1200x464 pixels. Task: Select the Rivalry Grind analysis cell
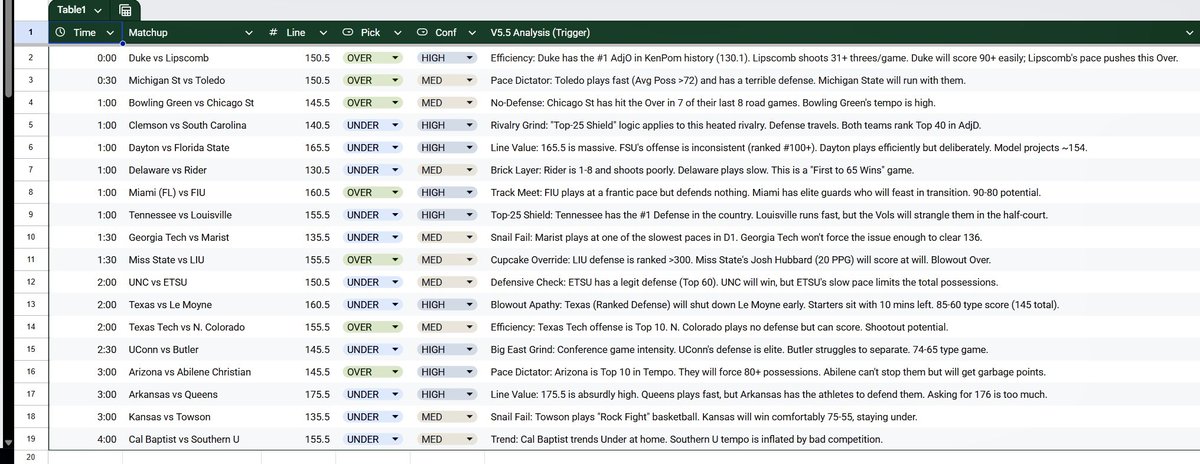tap(841, 125)
